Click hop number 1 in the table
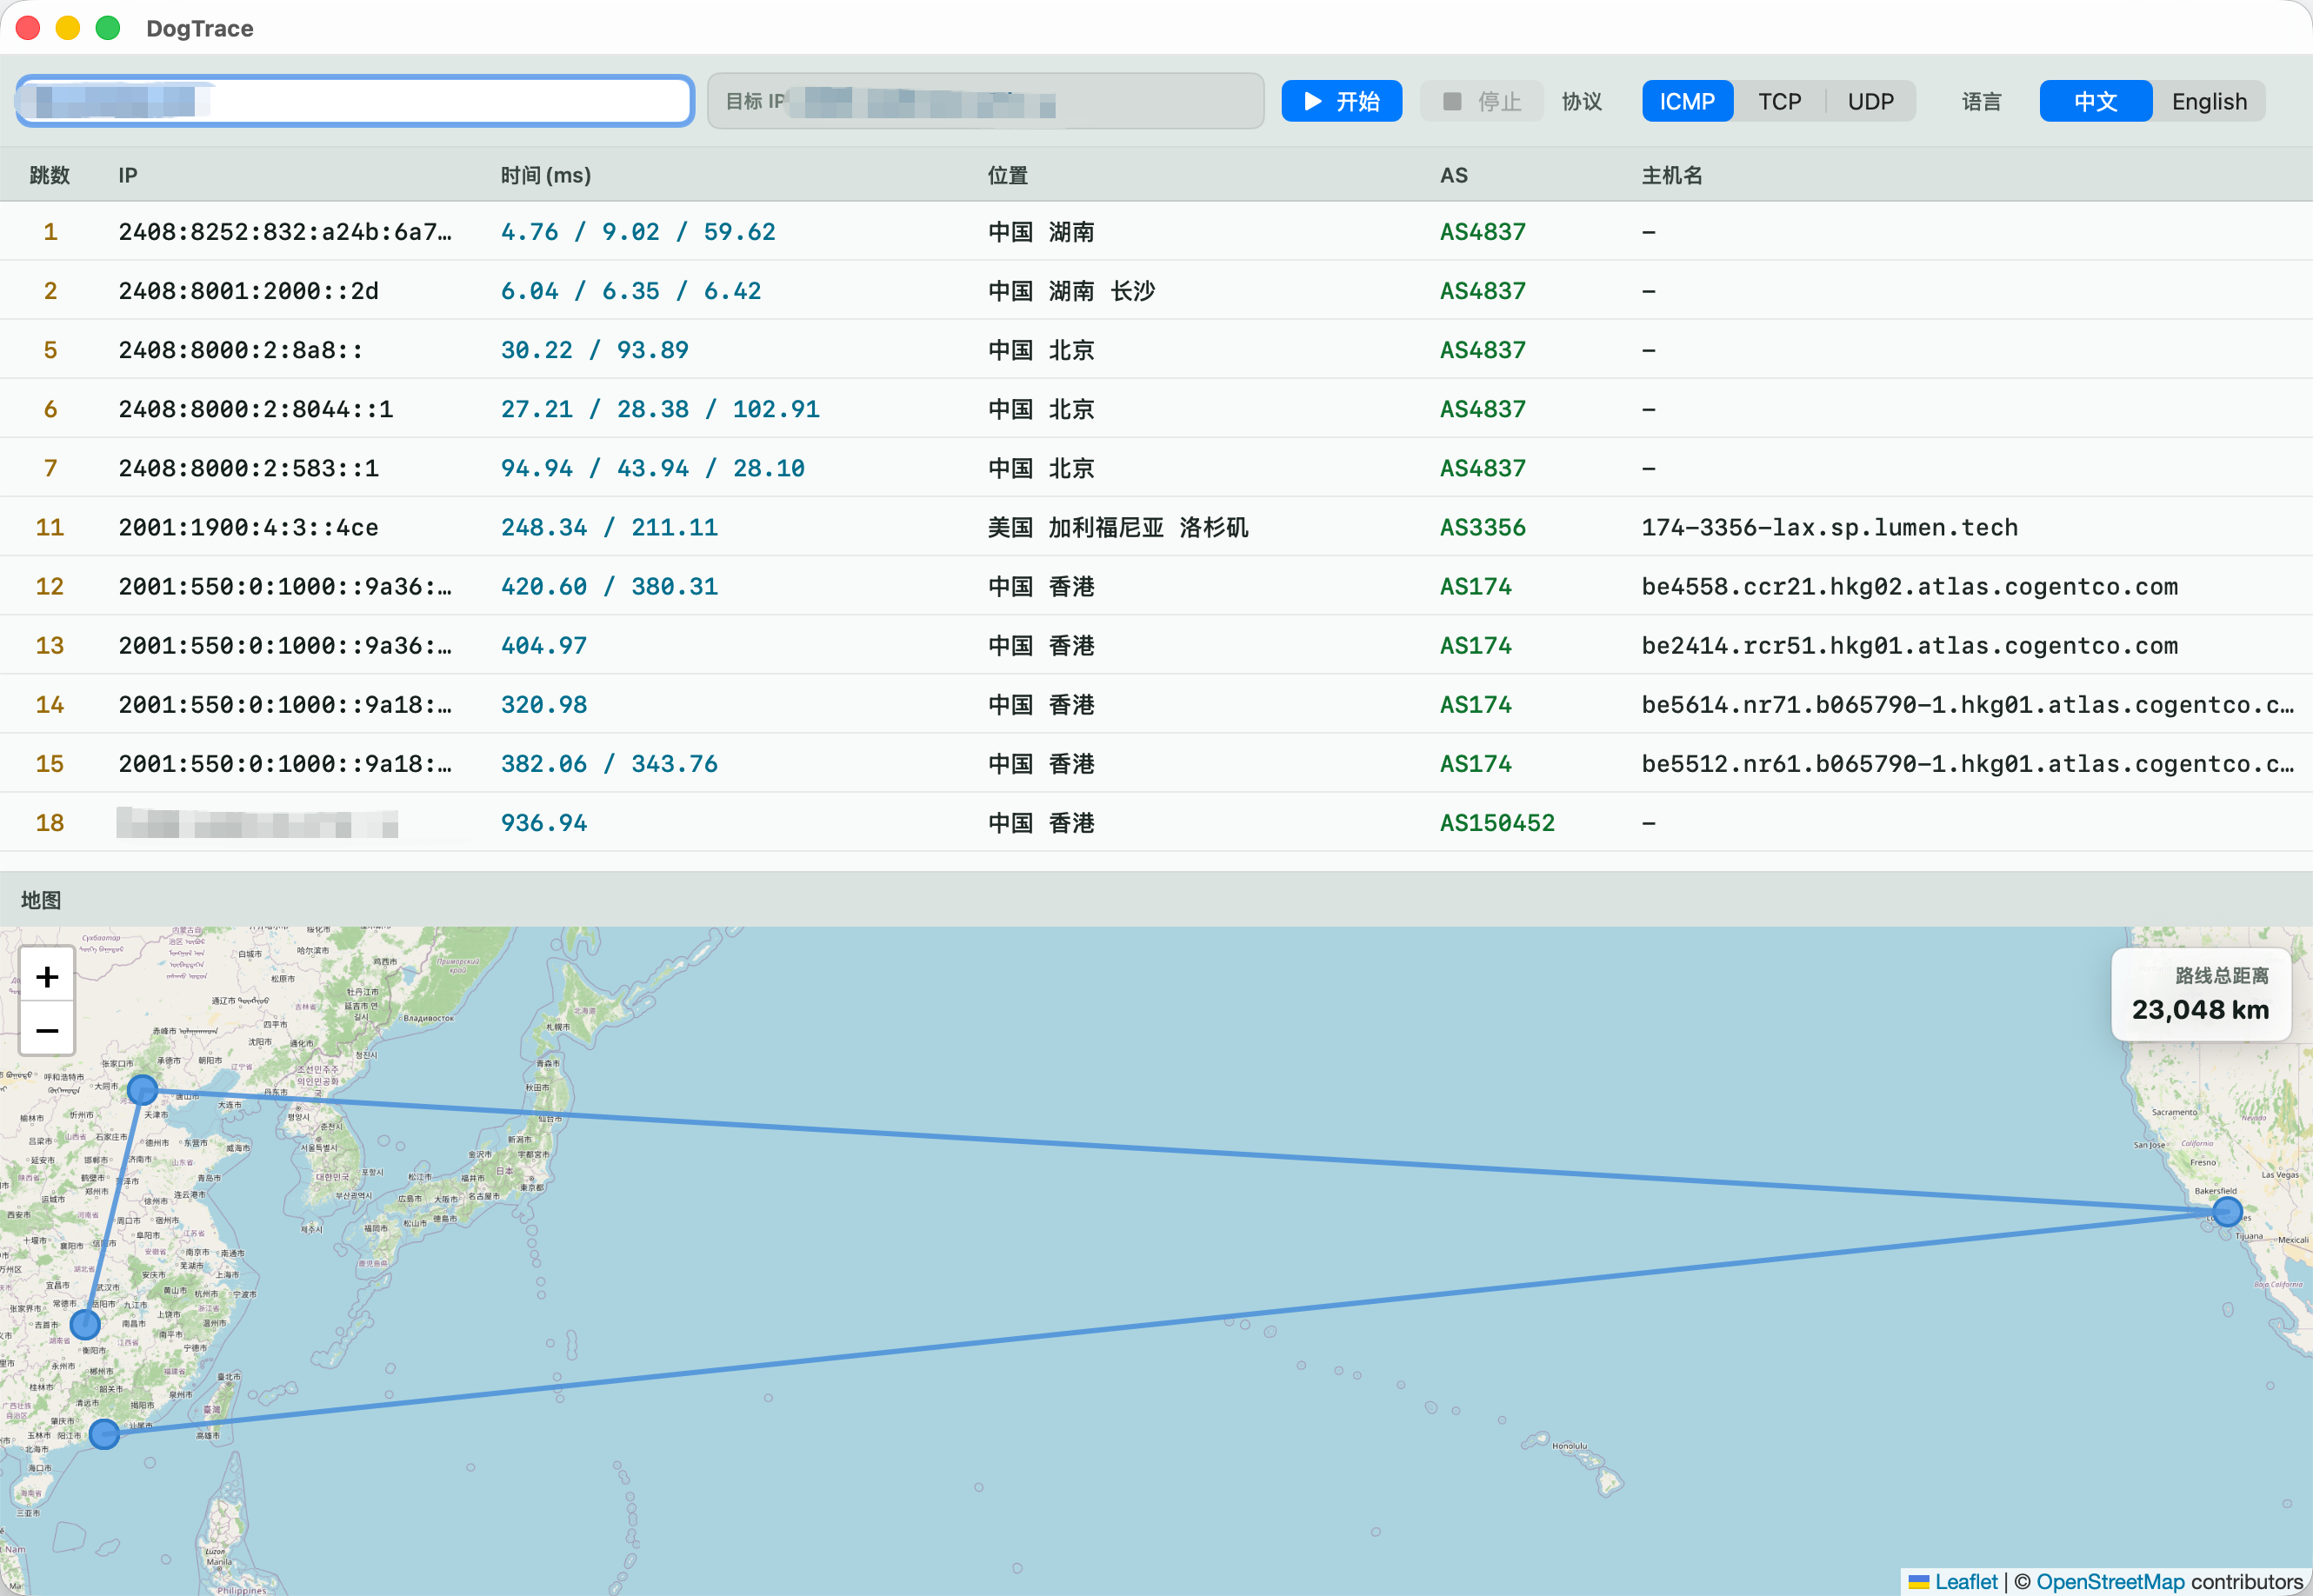The height and width of the screenshot is (1596, 2313). pos(50,232)
